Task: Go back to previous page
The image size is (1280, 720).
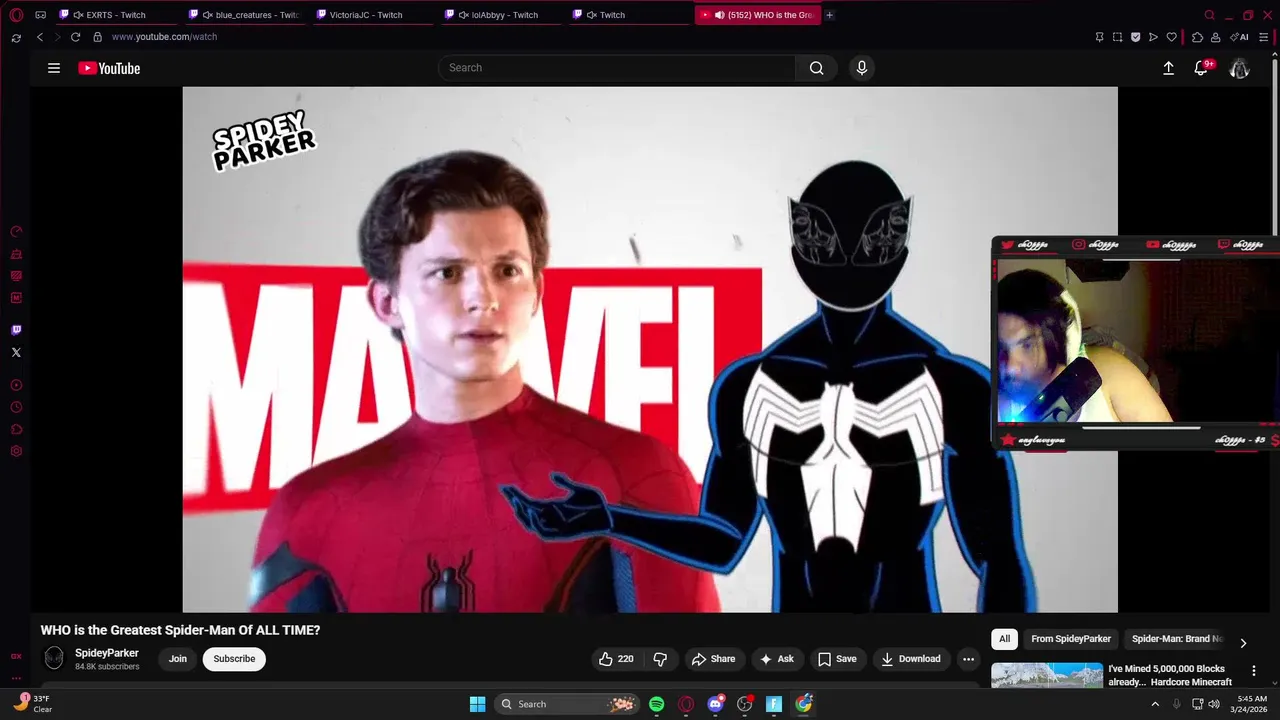Action: 40,37
